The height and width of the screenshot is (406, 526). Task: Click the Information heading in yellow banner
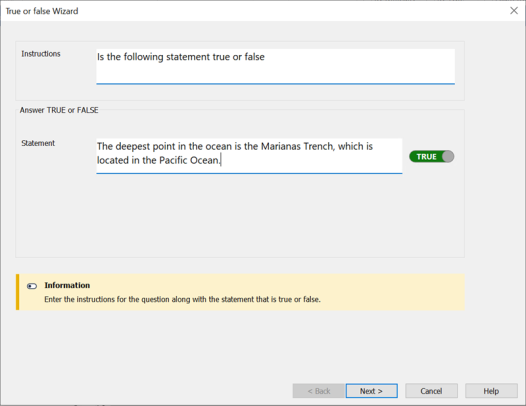coord(67,285)
